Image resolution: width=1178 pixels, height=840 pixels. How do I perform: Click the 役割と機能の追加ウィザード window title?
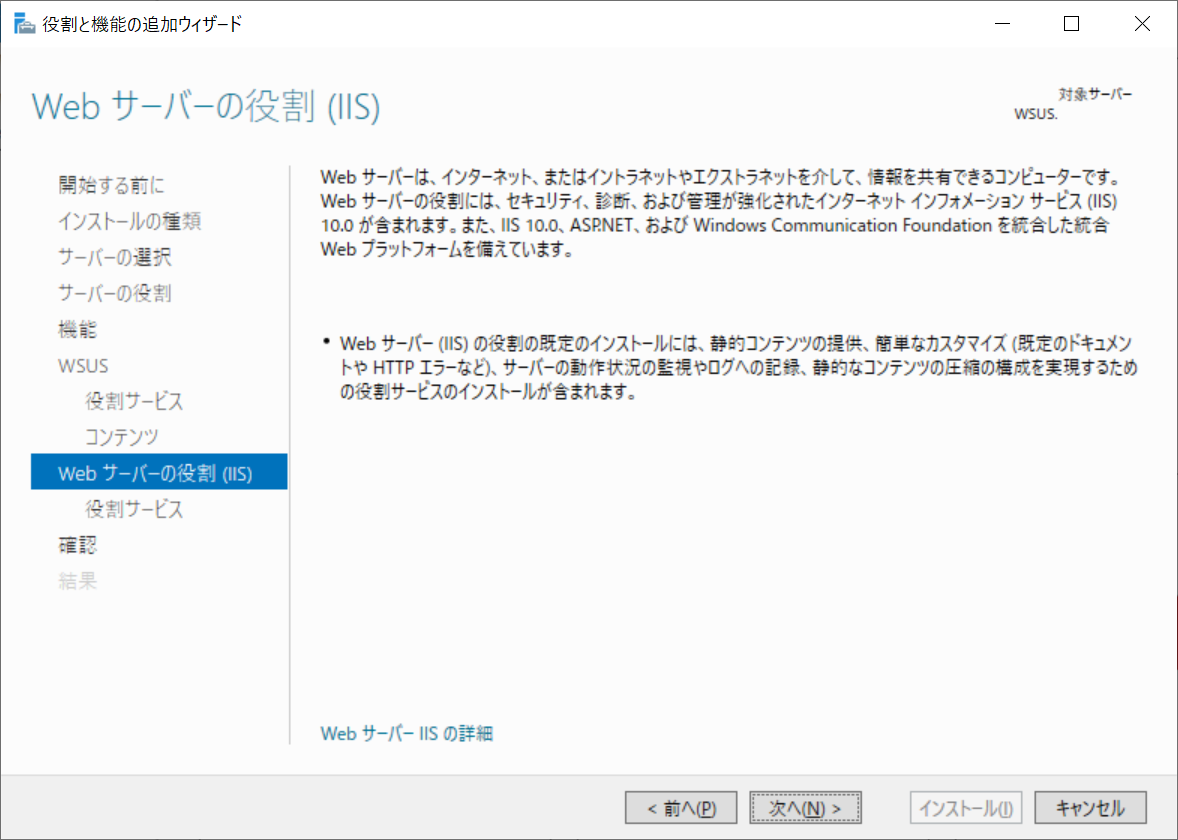pos(143,24)
